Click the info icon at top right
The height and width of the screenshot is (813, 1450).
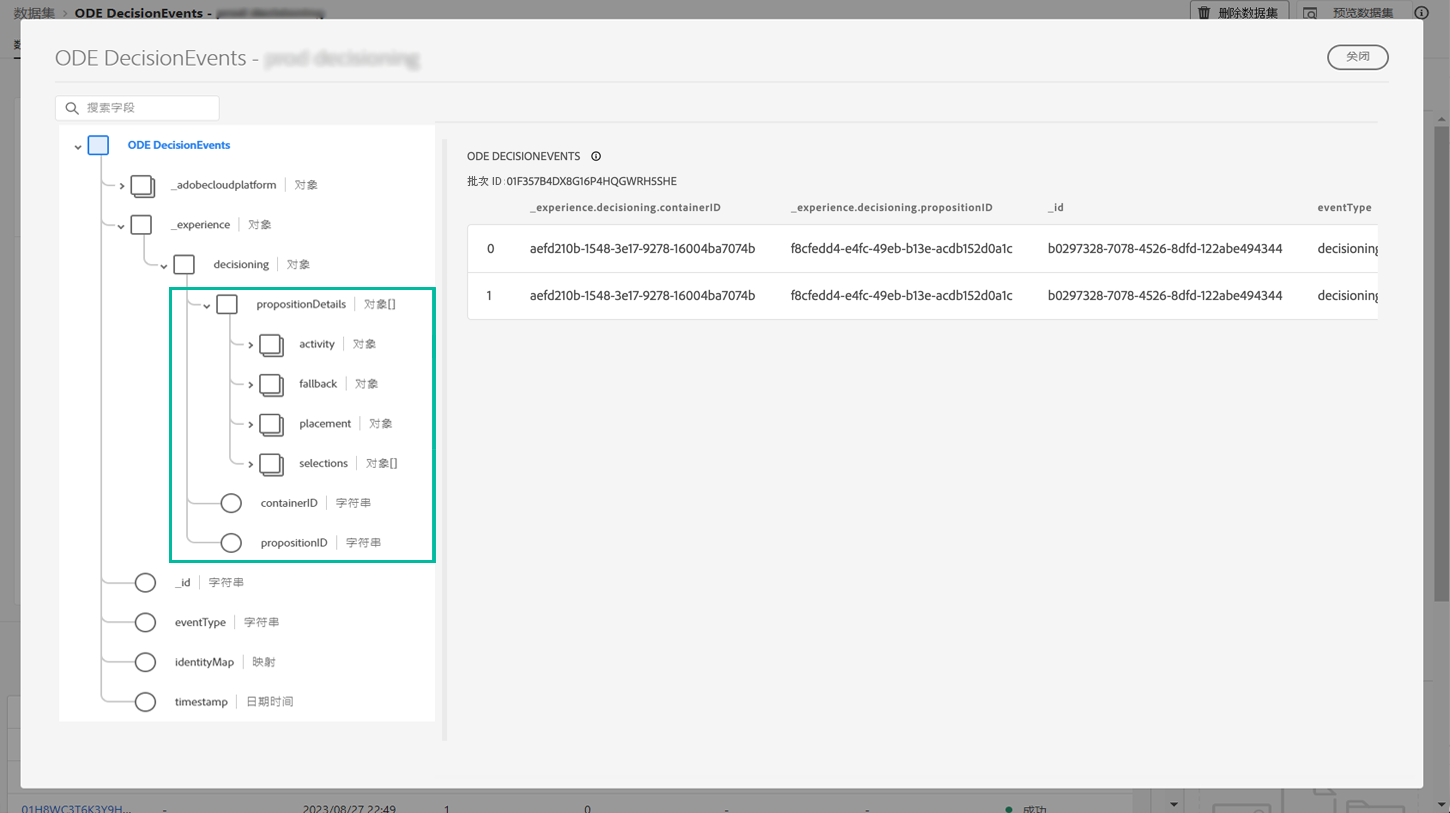pos(1421,13)
